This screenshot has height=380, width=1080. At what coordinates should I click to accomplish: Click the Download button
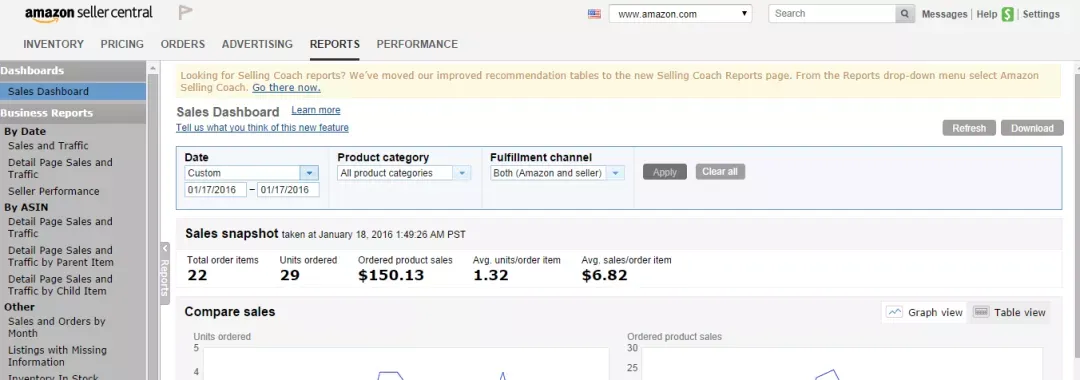tap(1032, 128)
